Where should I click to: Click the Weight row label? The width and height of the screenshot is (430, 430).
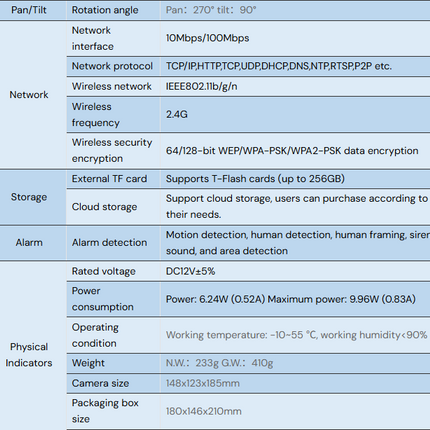(x=88, y=363)
